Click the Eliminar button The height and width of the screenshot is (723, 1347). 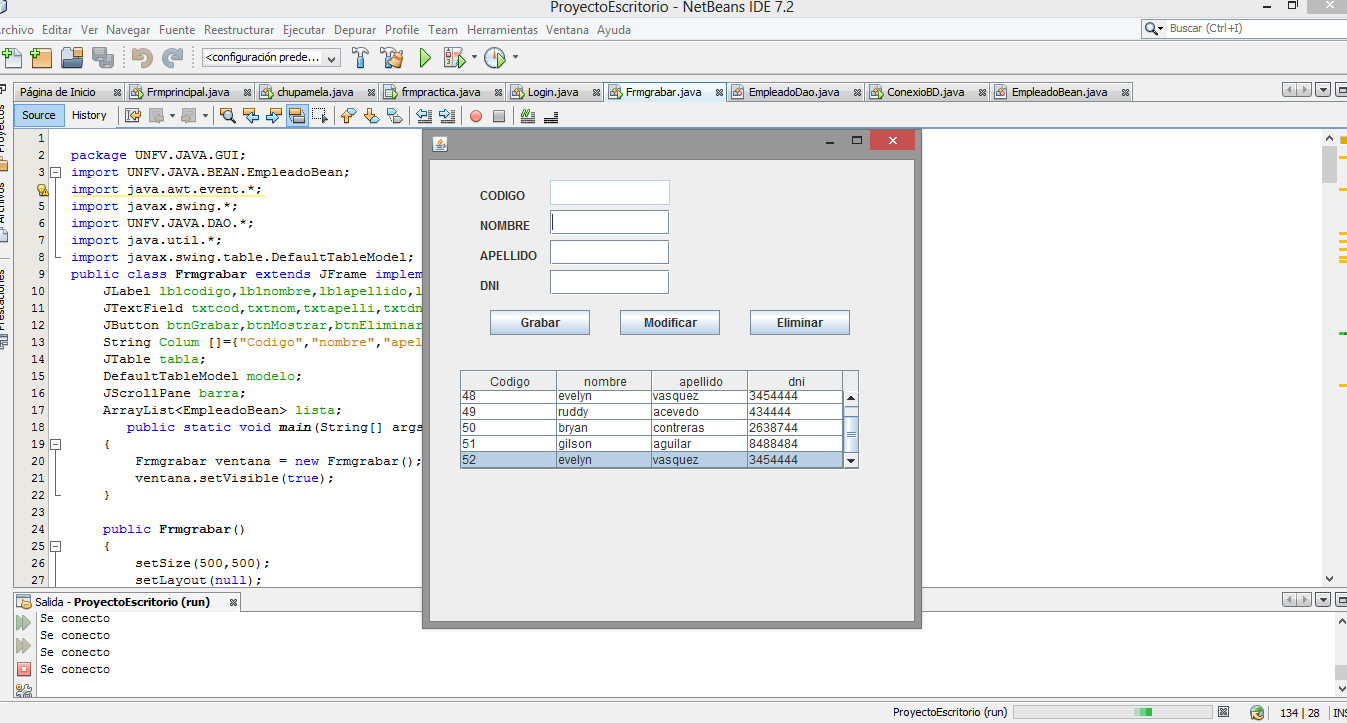pos(800,322)
